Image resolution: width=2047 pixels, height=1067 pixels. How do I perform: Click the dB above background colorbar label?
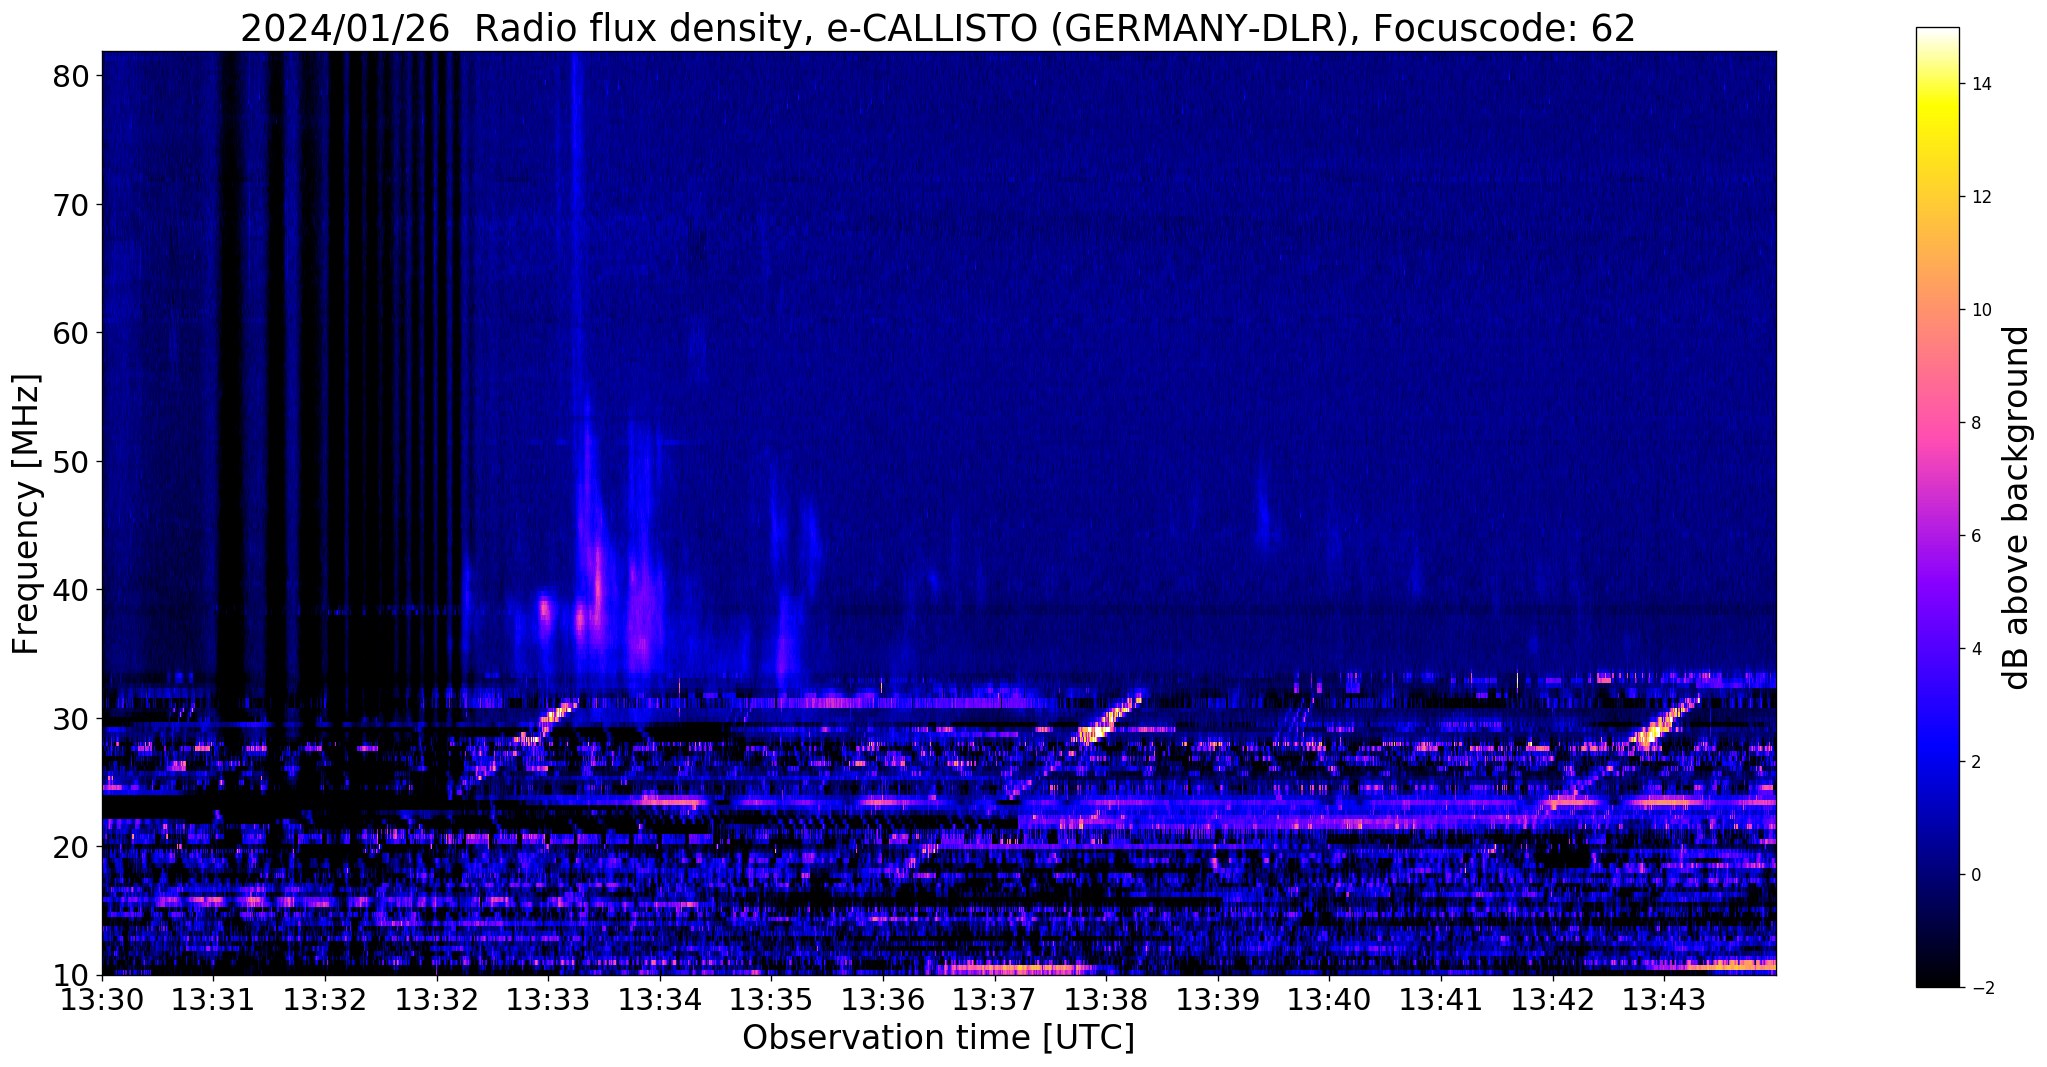click(2016, 508)
